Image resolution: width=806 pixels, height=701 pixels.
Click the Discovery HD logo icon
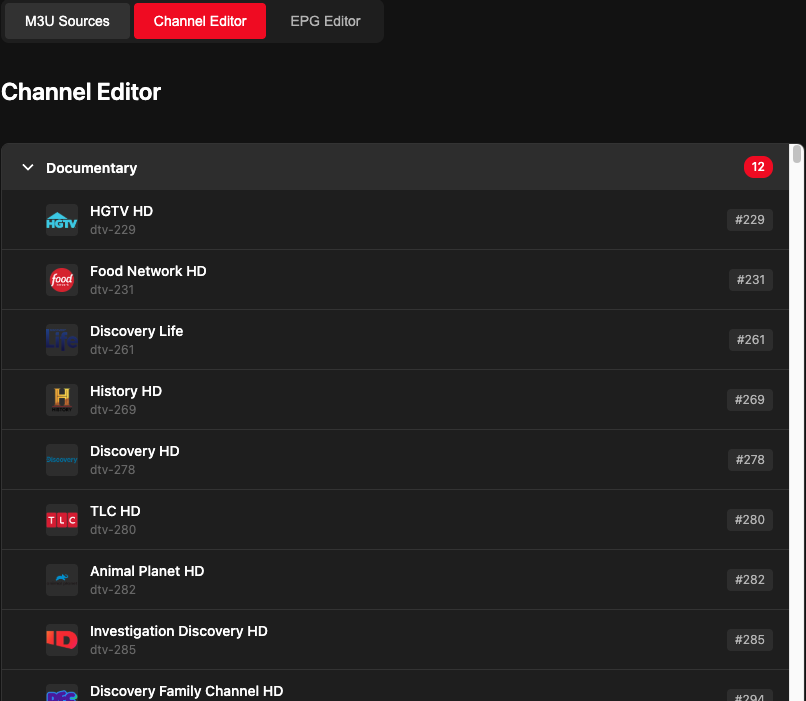(x=62, y=460)
